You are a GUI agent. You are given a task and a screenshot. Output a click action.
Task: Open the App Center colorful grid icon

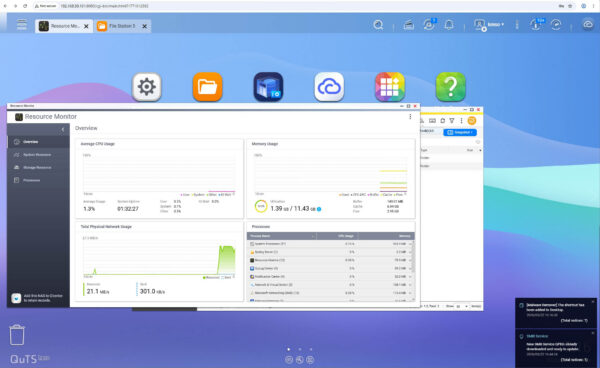[390, 87]
